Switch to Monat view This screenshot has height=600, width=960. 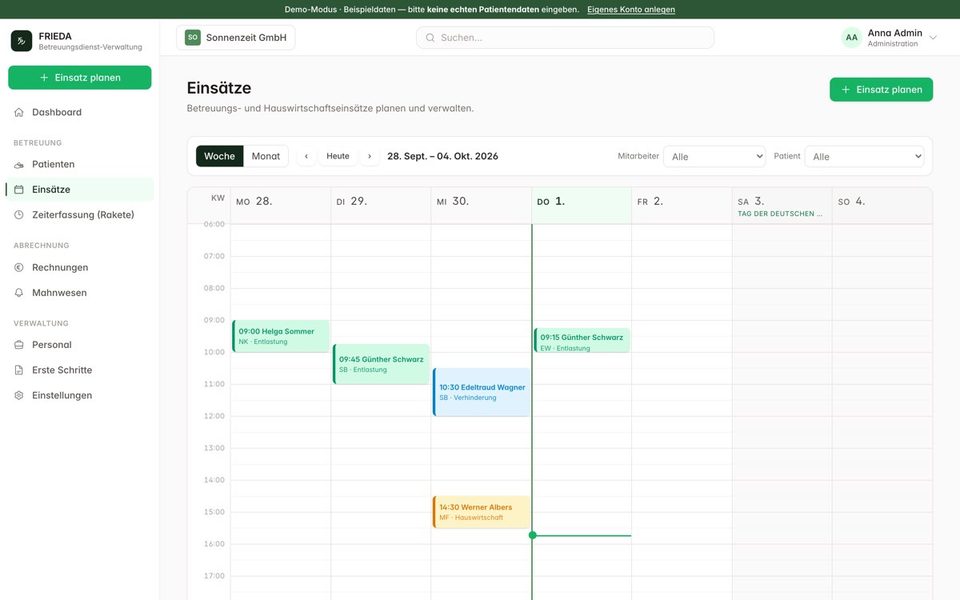tap(266, 156)
